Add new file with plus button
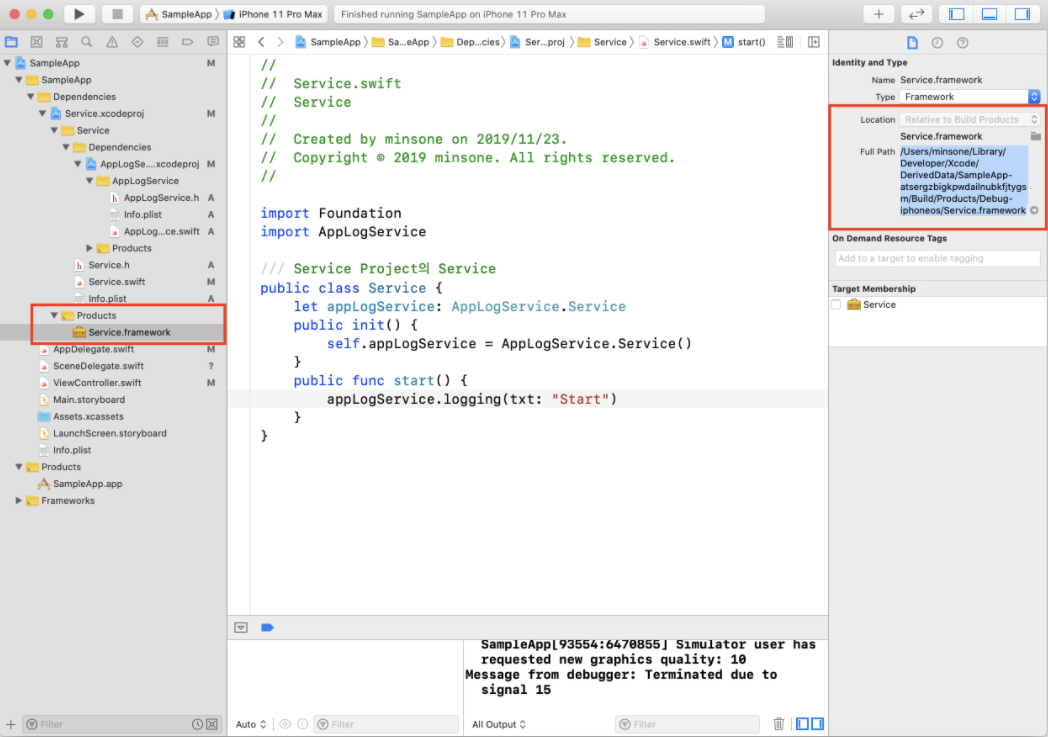This screenshot has width=1048, height=737. pyautogui.click(x=11, y=724)
